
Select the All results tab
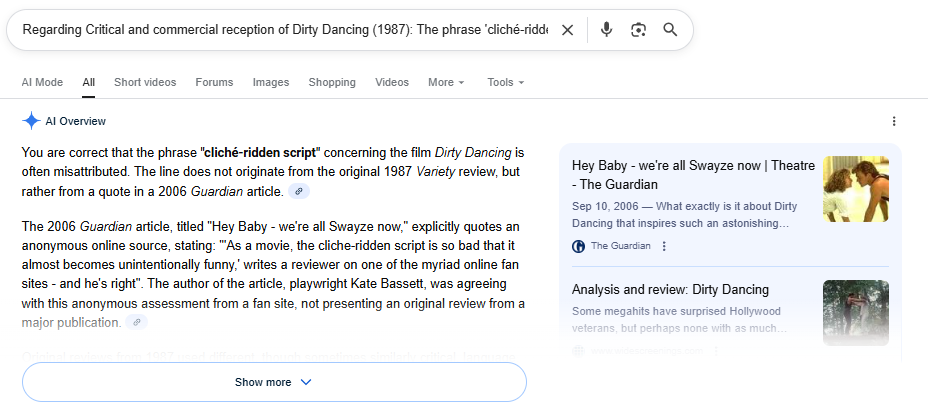[x=89, y=82]
